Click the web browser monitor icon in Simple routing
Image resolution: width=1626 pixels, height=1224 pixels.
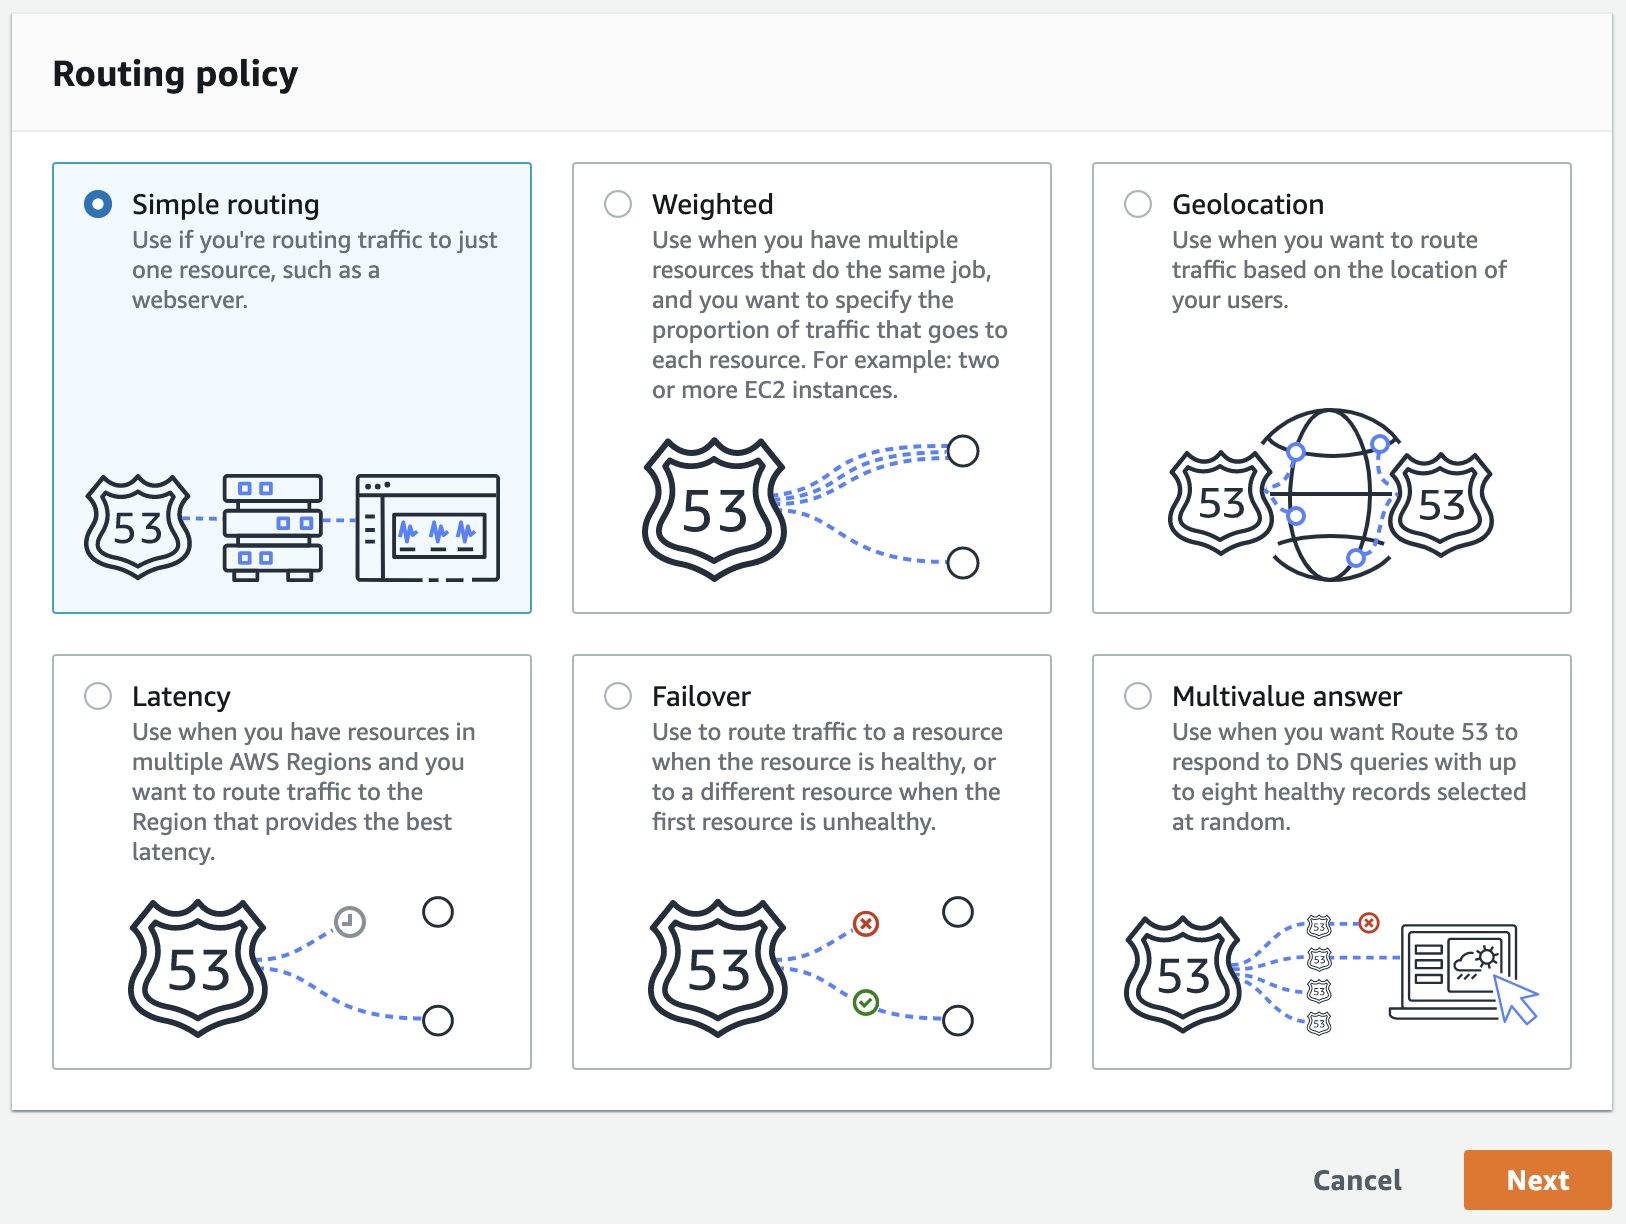pos(428,528)
